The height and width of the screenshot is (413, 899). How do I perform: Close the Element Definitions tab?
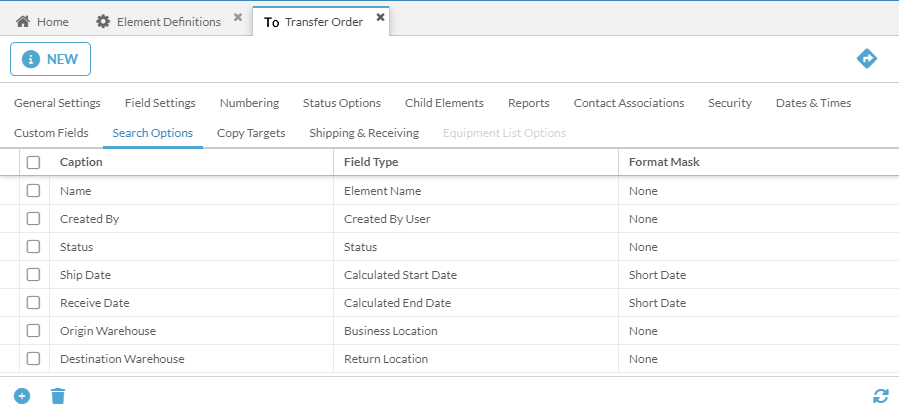[x=238, y=17]
